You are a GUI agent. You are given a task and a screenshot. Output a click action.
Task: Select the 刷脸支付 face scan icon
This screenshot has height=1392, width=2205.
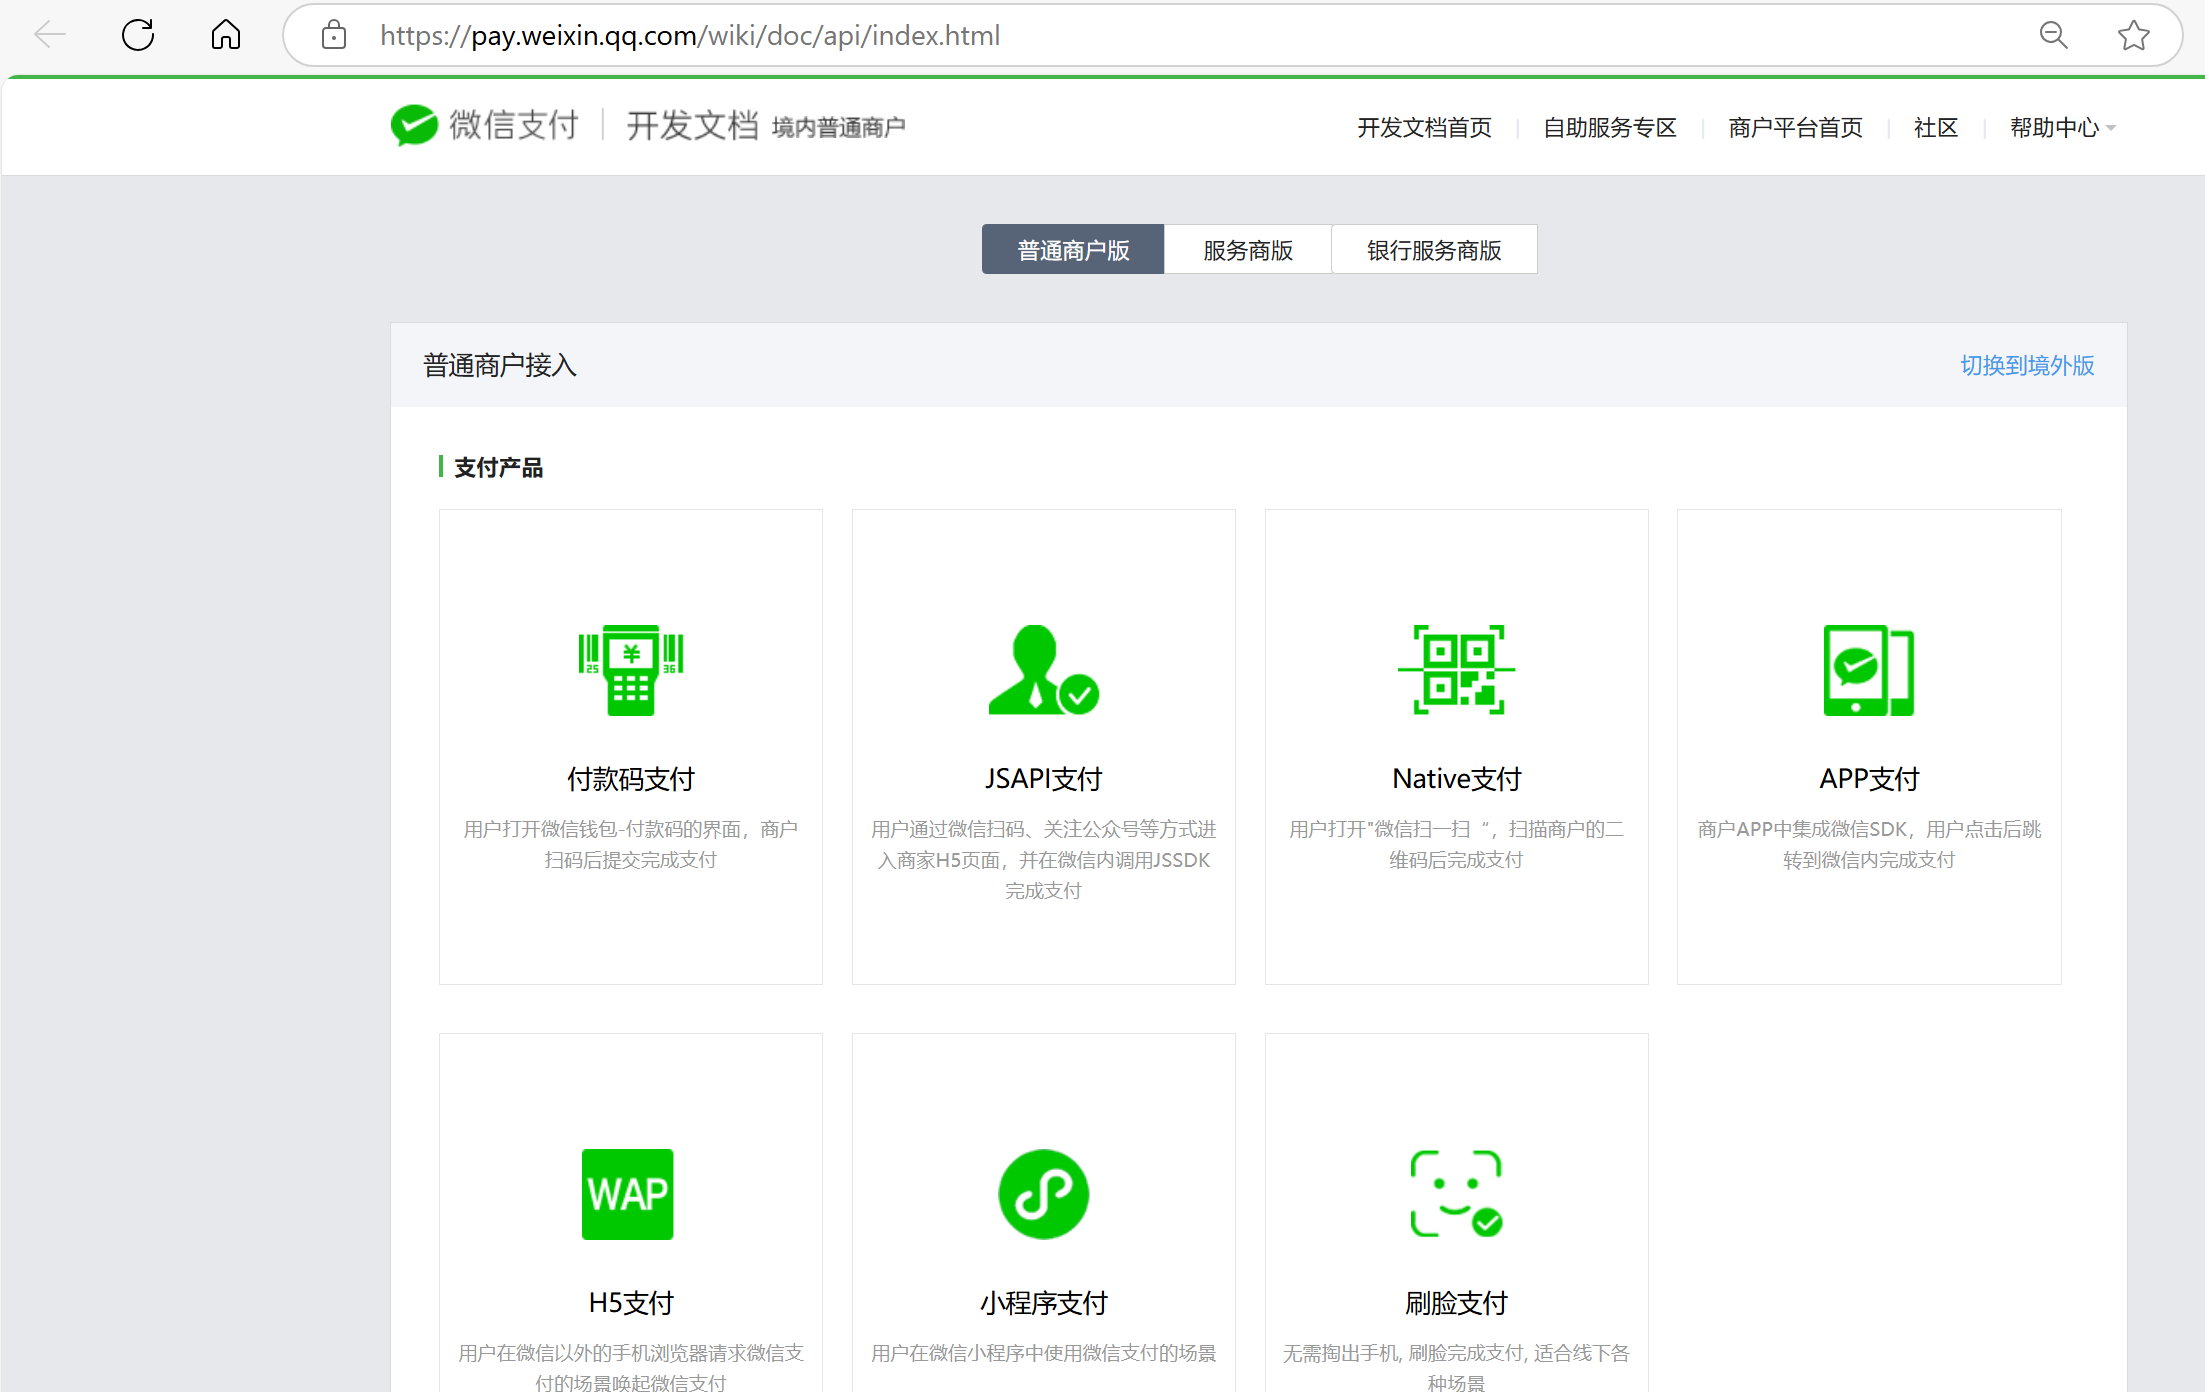(x=1456, y=1193)
